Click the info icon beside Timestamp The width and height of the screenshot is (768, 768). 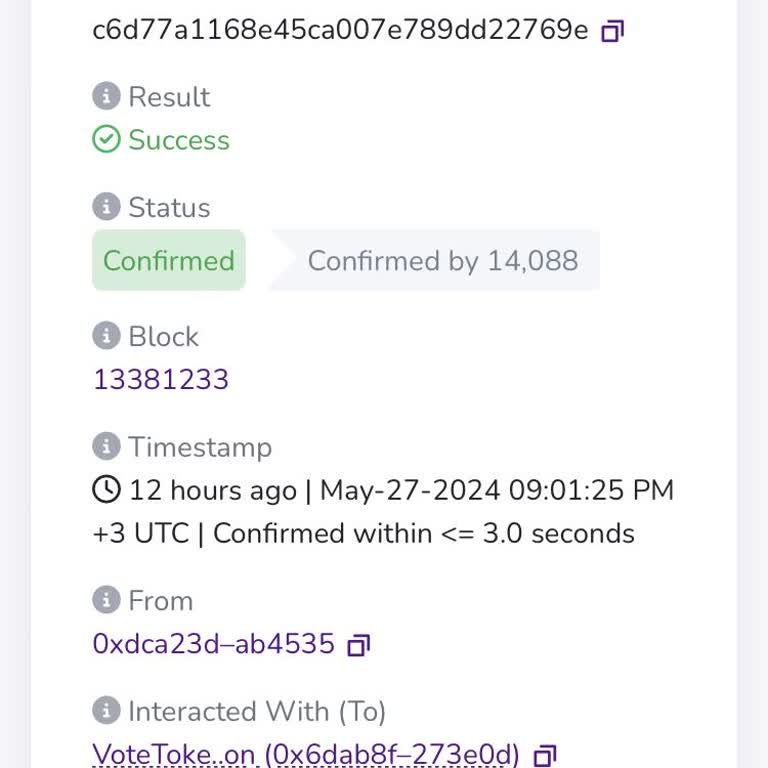point(106,446)
